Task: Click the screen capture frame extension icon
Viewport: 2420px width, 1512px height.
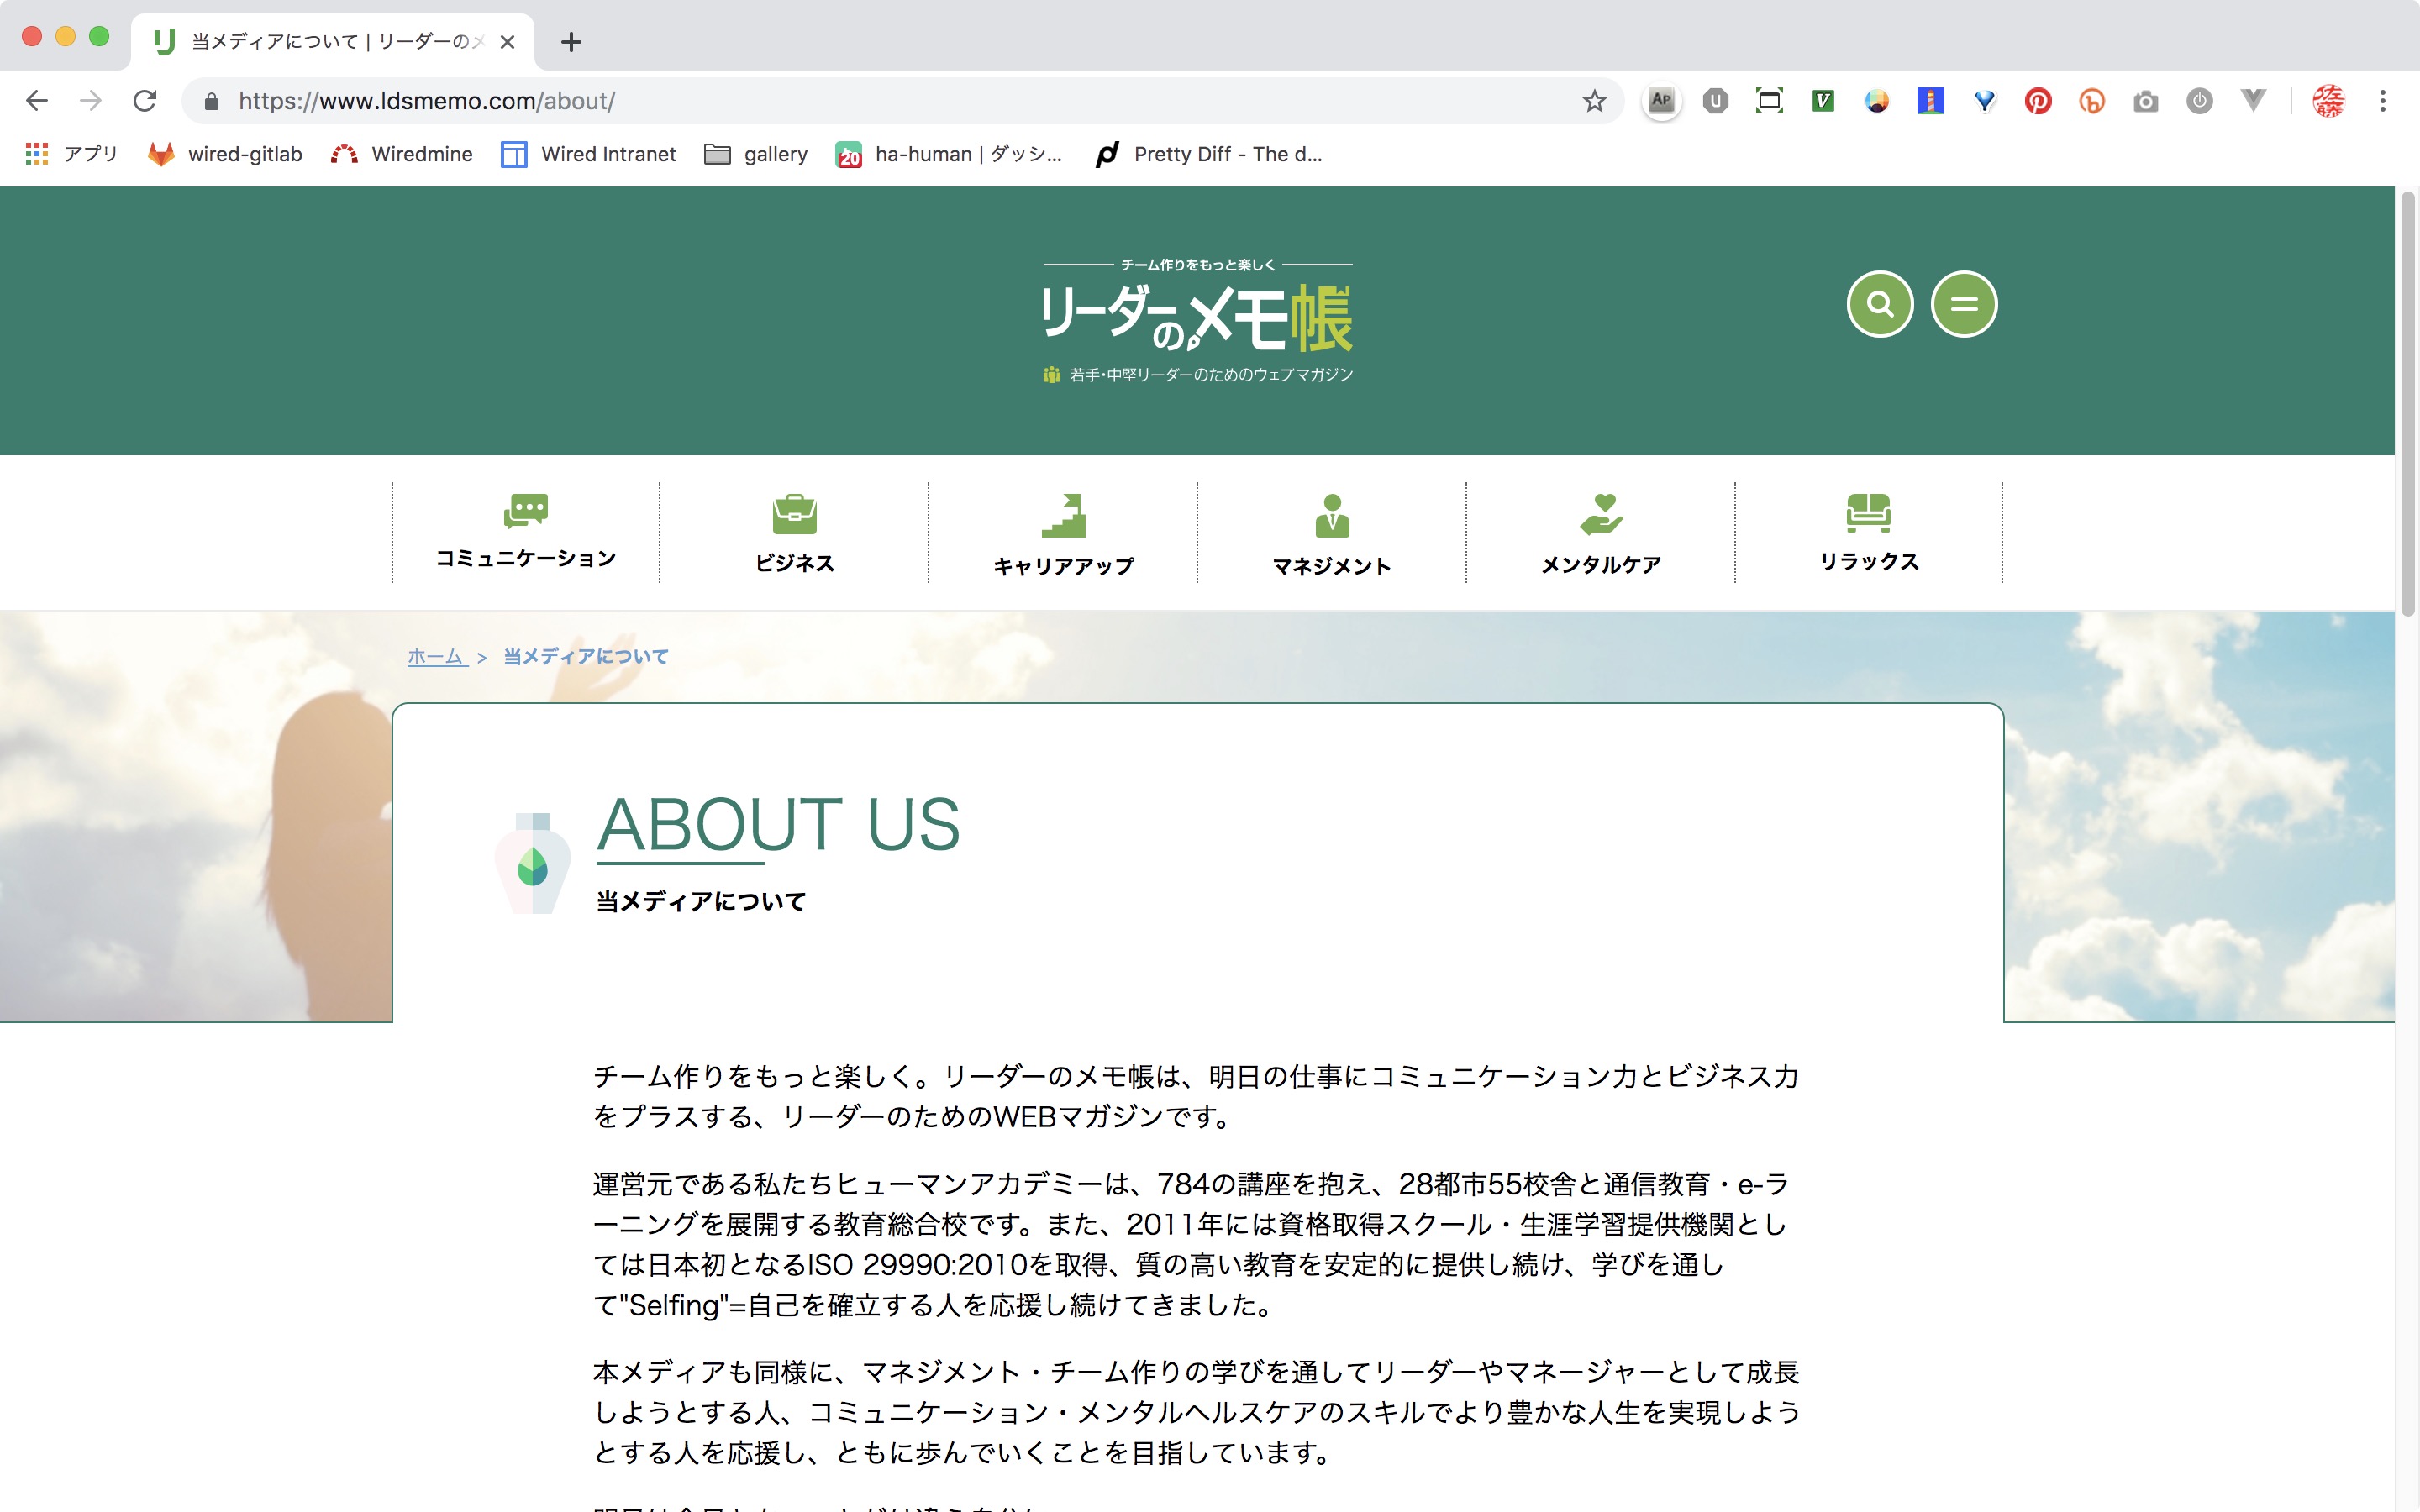Action: coord(1769,101)
